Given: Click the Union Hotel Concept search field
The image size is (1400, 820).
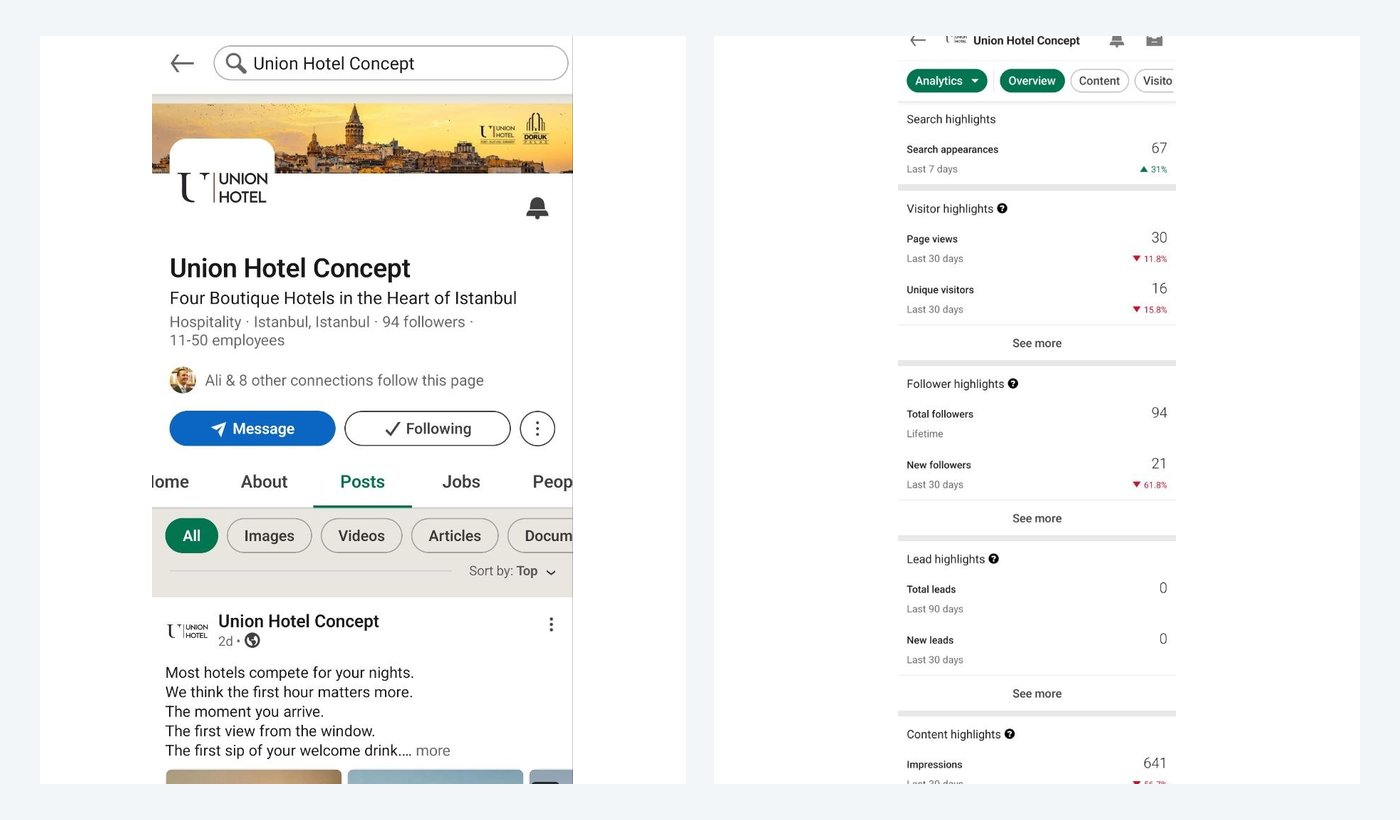Looking at the screenshot, I should pyautogui.click(x=391, y=64).
